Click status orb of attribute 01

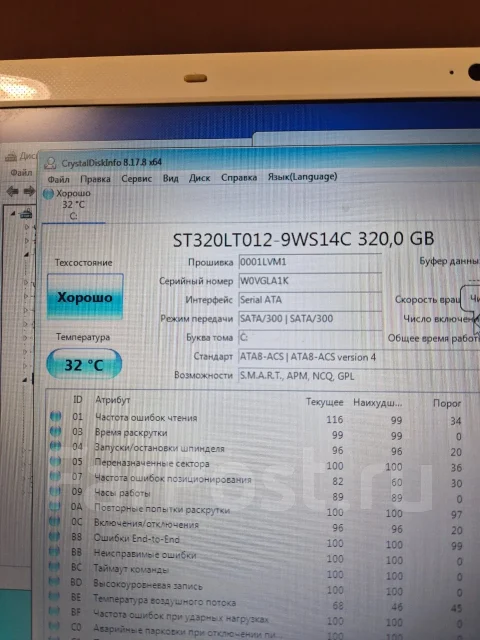click(56, 416)
